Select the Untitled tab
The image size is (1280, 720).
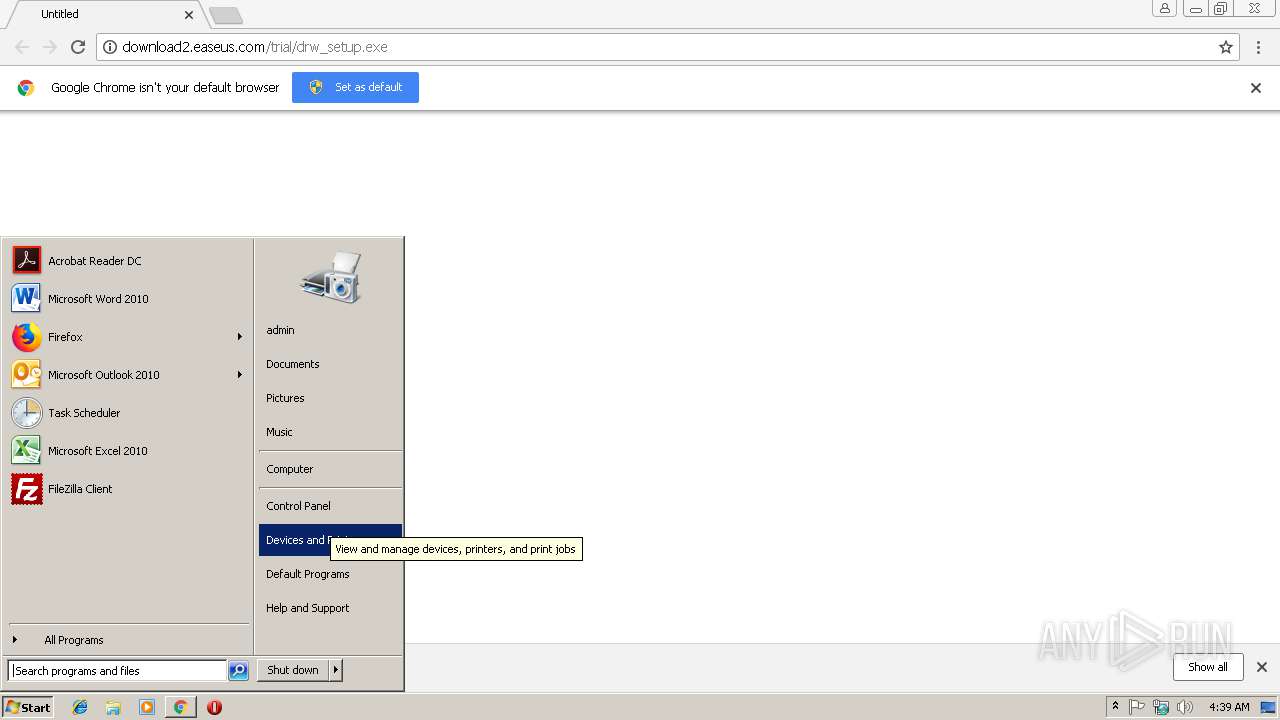105,14
